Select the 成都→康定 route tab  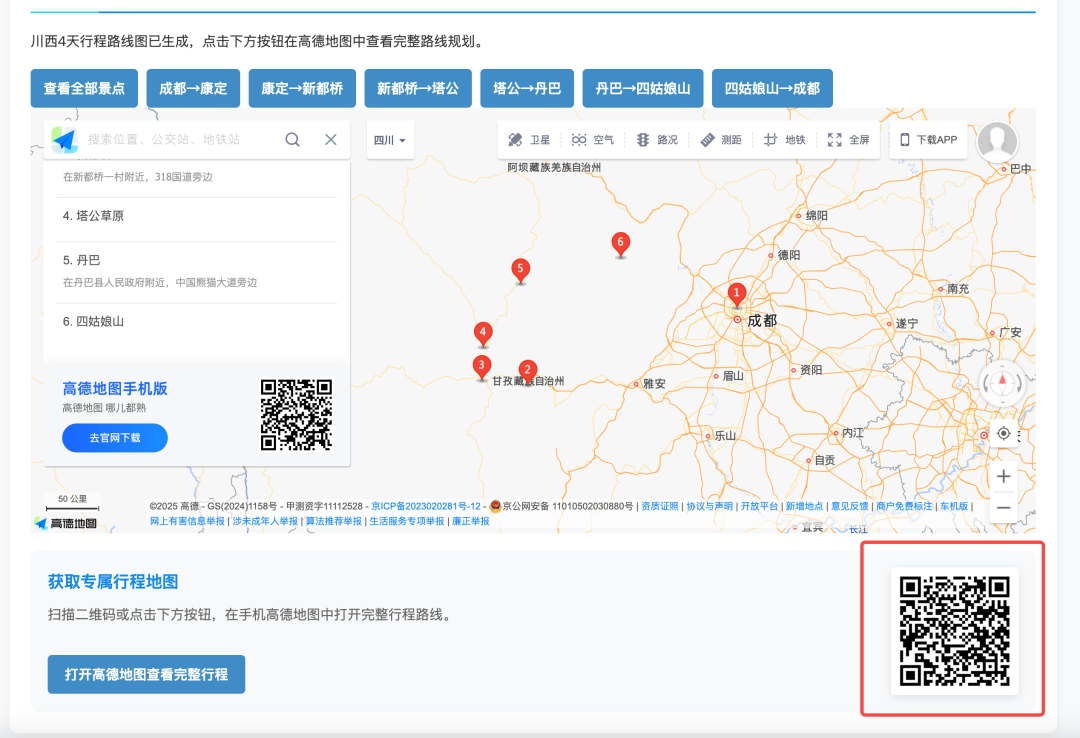193,88
